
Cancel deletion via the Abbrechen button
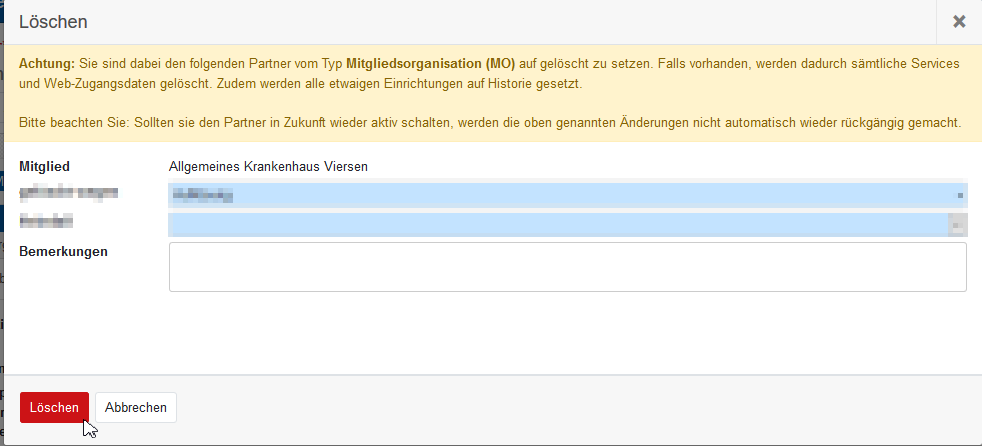(x=136, y=407)
